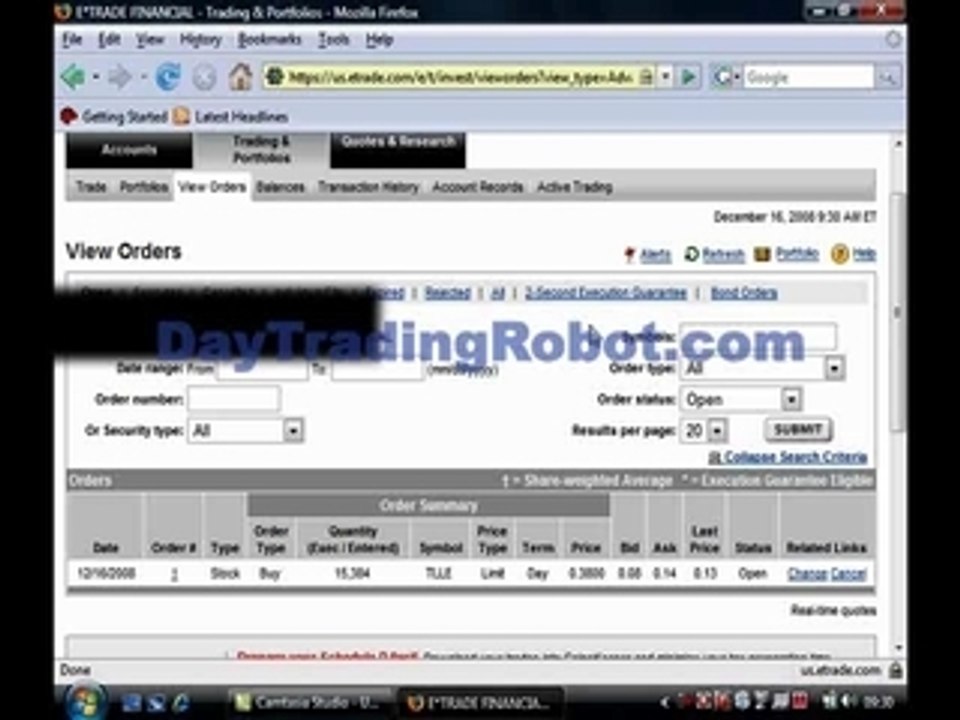Open the File menu
The height and width of the screenshot is (720, 960).
pyautogui.click(x=72, y=40)
